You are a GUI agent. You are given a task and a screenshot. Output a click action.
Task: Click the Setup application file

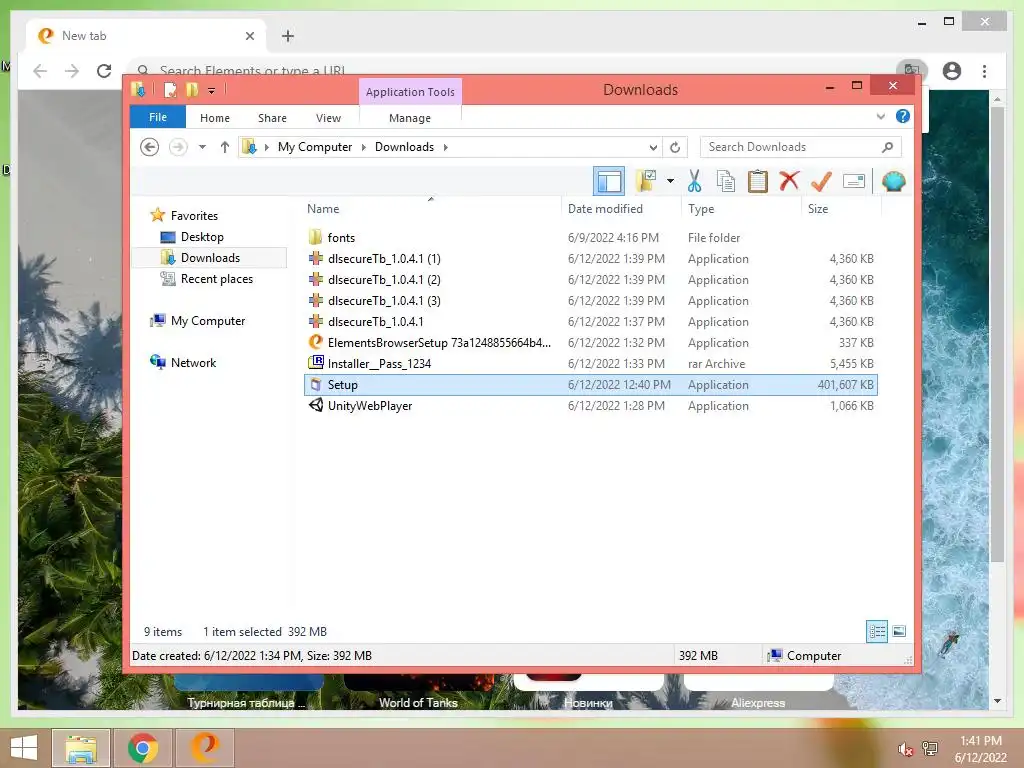[x=591, y=385]
